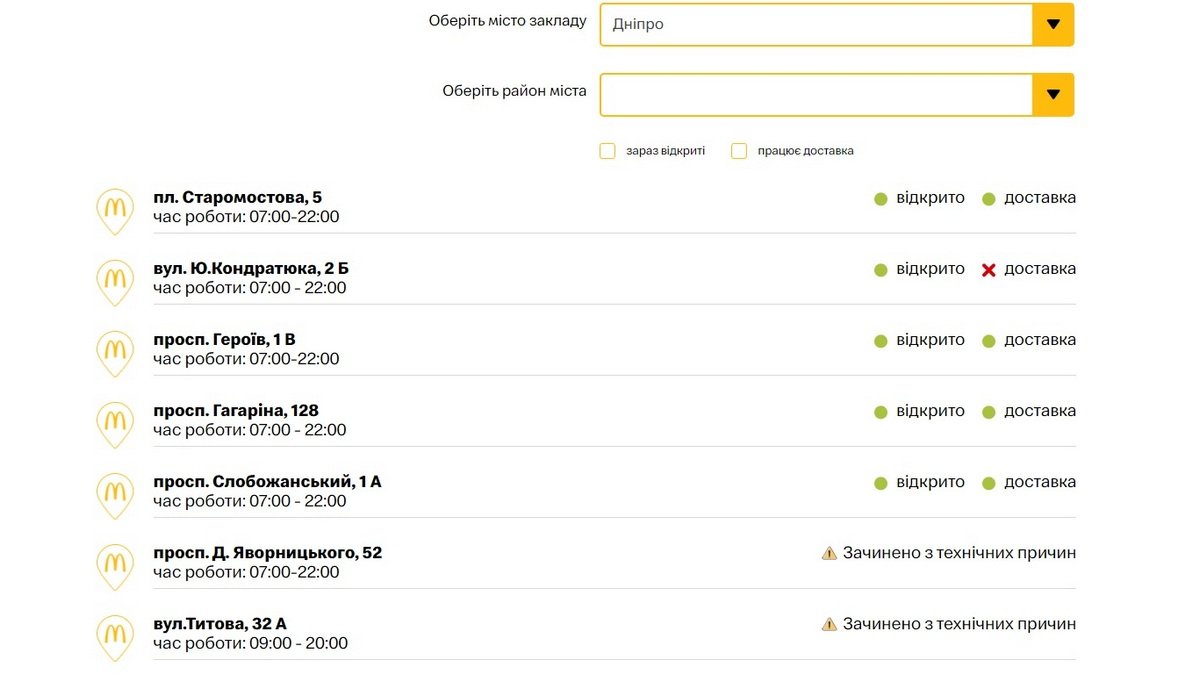This screenshot has width=1200, height=675.
Task: Select the просп. Гагаріна, 128 address
Action: click(x=236, y=411)
